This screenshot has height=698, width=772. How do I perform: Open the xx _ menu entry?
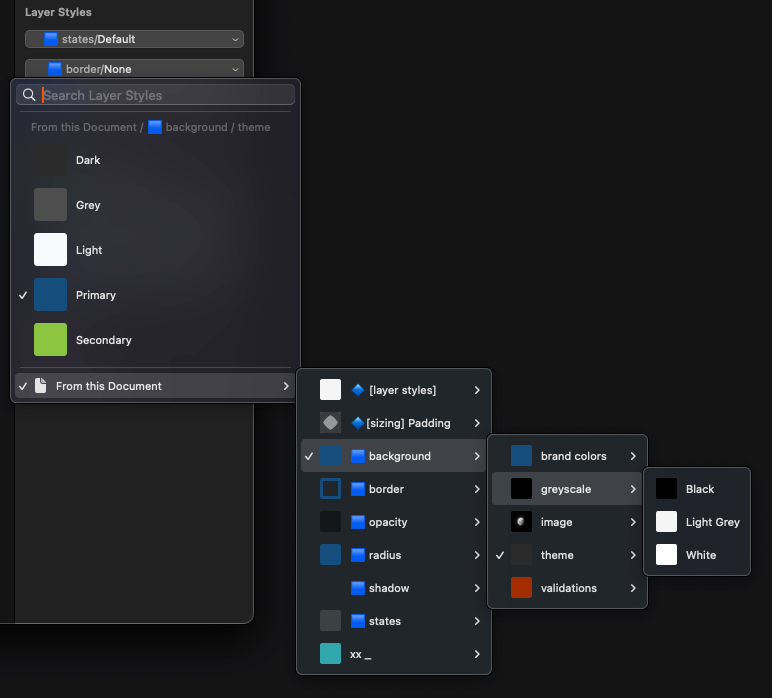393,654
